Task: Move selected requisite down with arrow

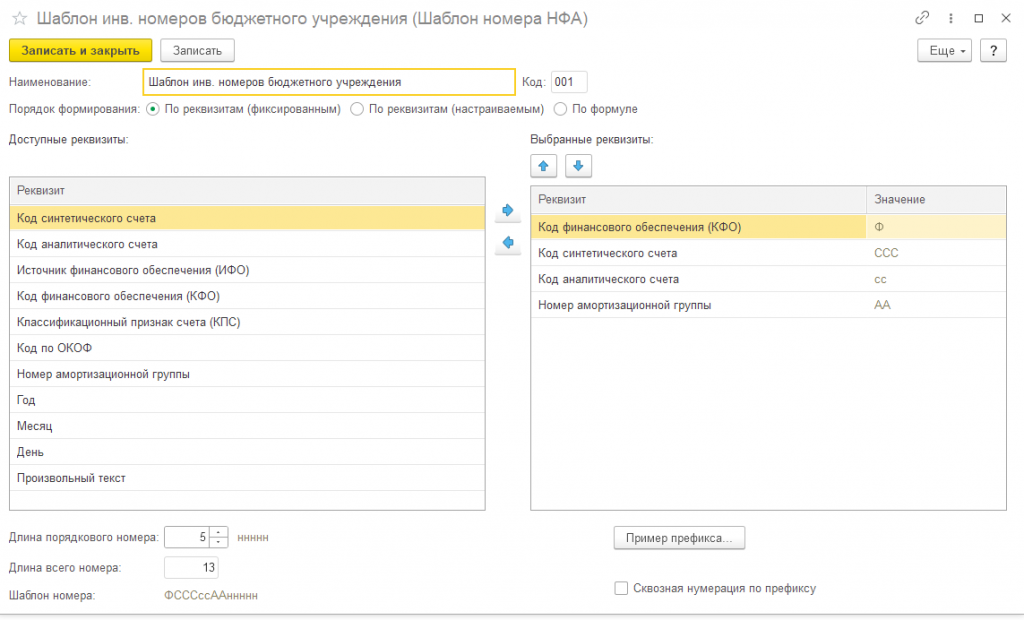Action: click(578, 166)
